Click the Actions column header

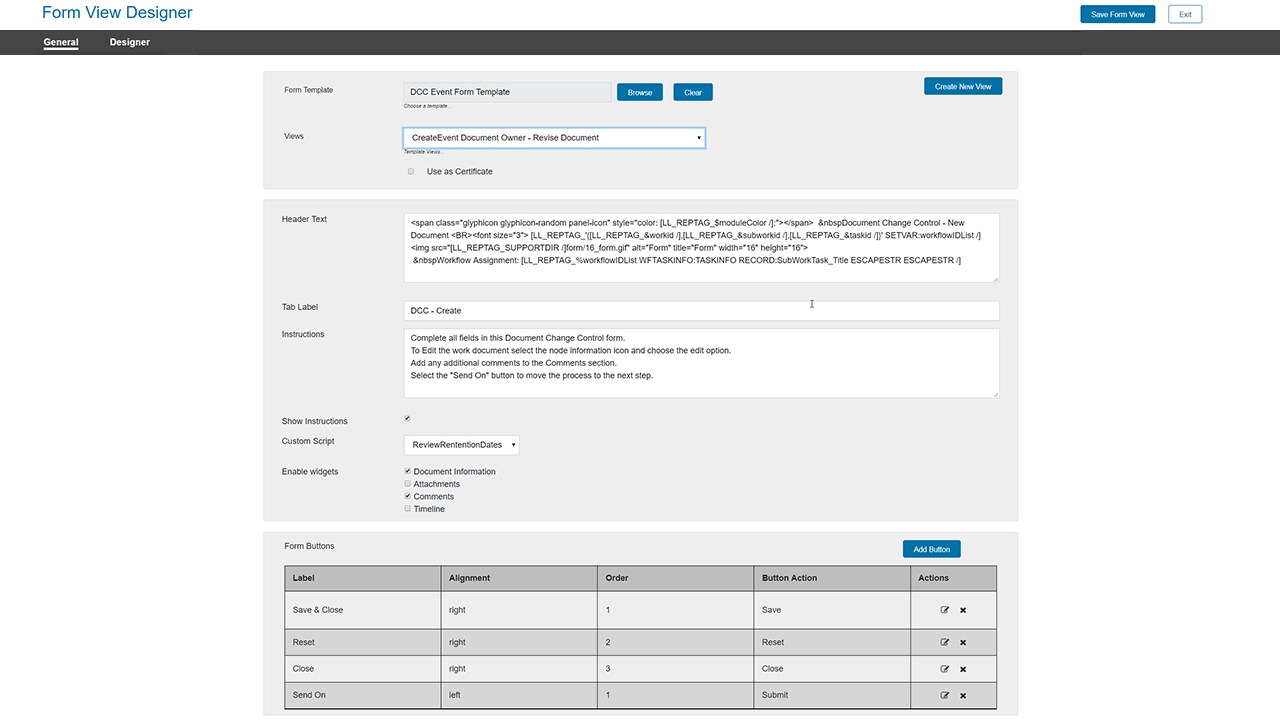click(x=954, y=578)
